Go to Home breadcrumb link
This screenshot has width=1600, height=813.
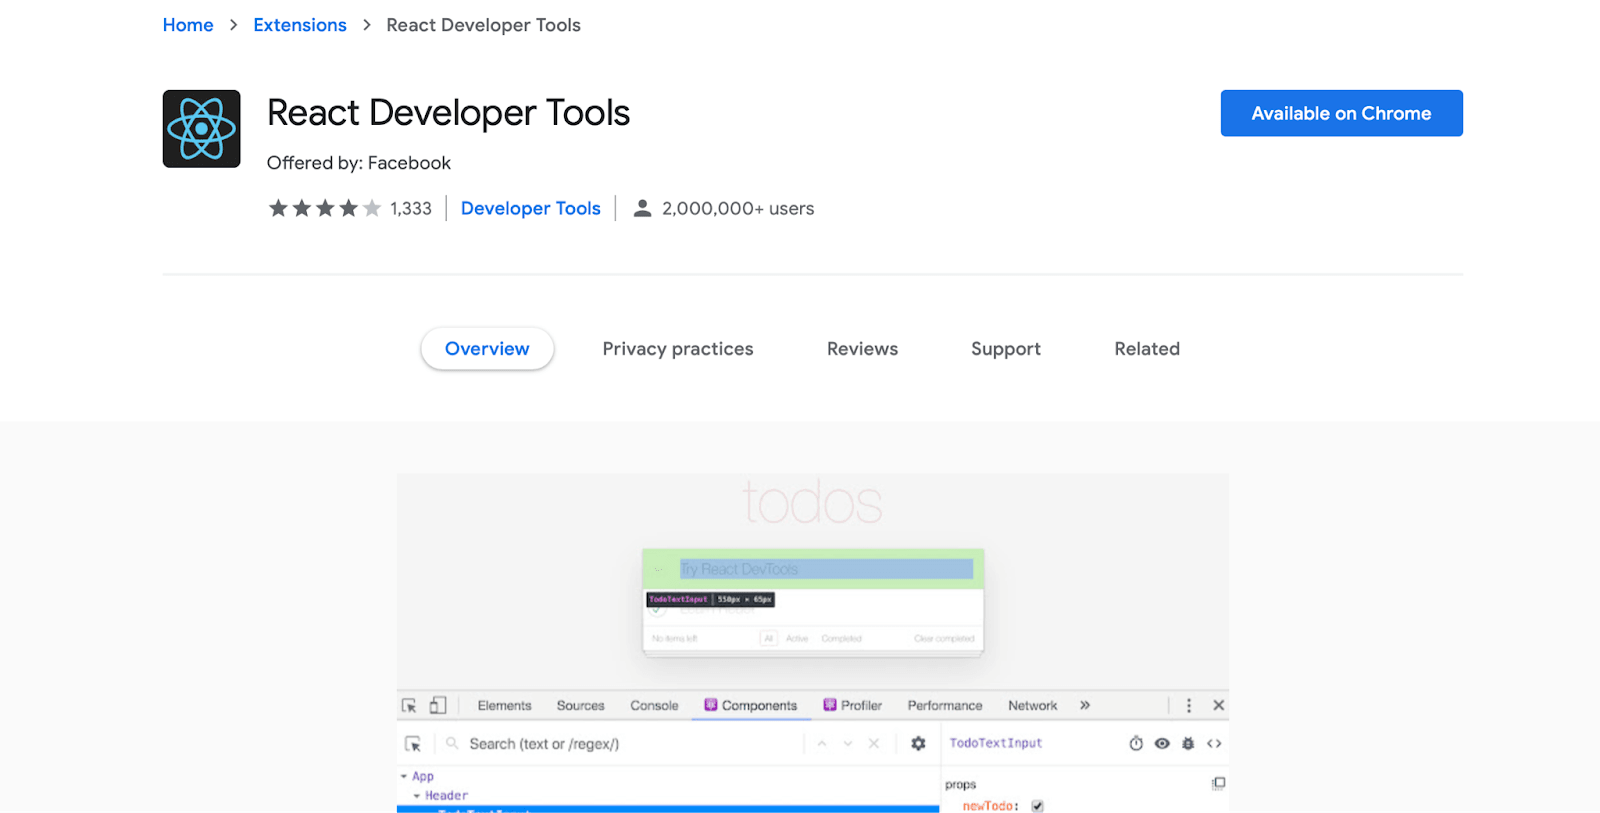point(188,25)
